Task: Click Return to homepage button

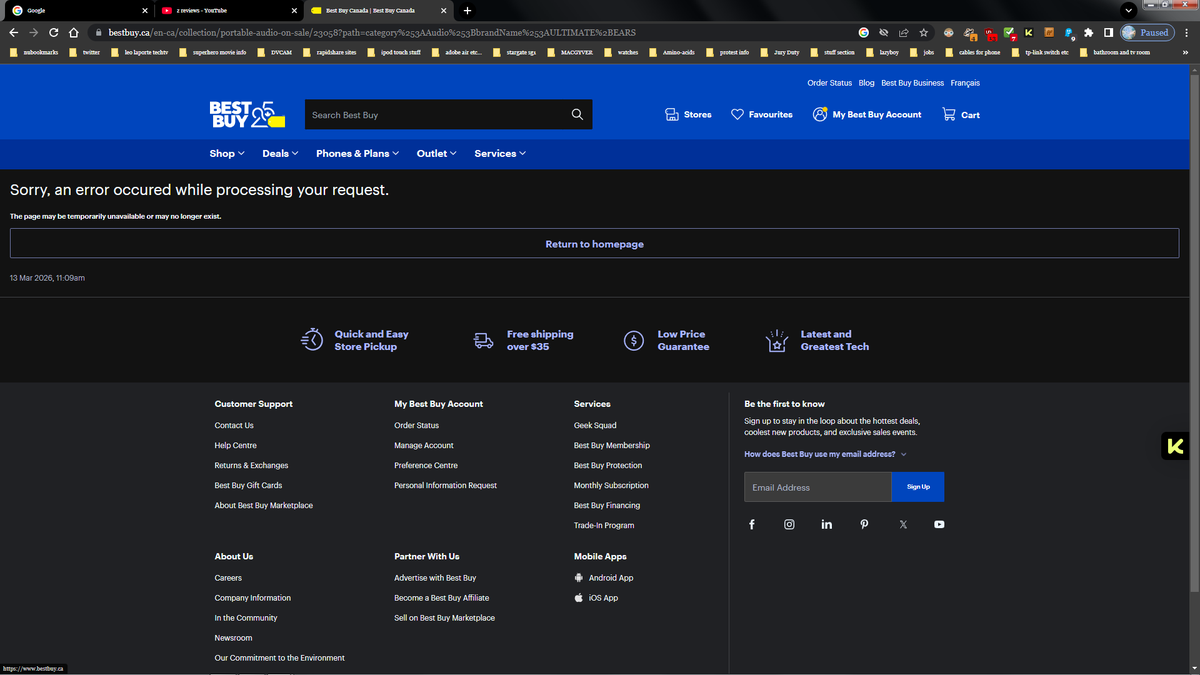Action: (595, 244)
